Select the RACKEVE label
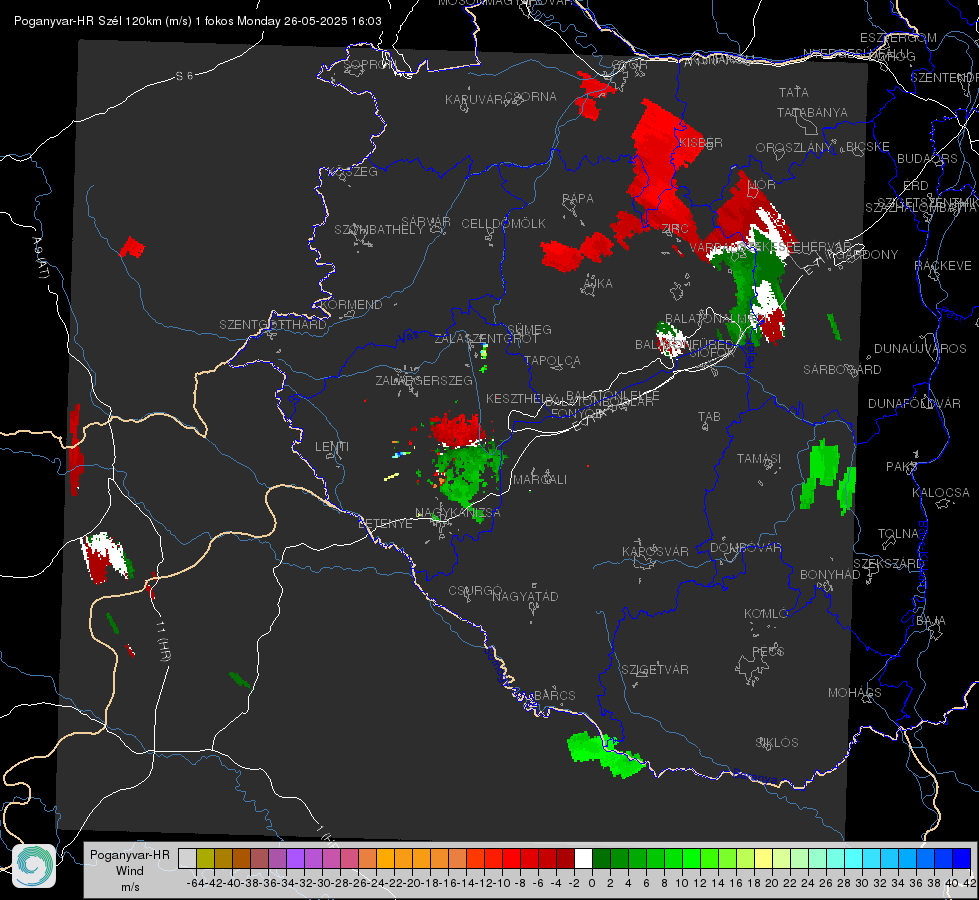The height and width of the screenshot is (900, 979). coord(943,265)
